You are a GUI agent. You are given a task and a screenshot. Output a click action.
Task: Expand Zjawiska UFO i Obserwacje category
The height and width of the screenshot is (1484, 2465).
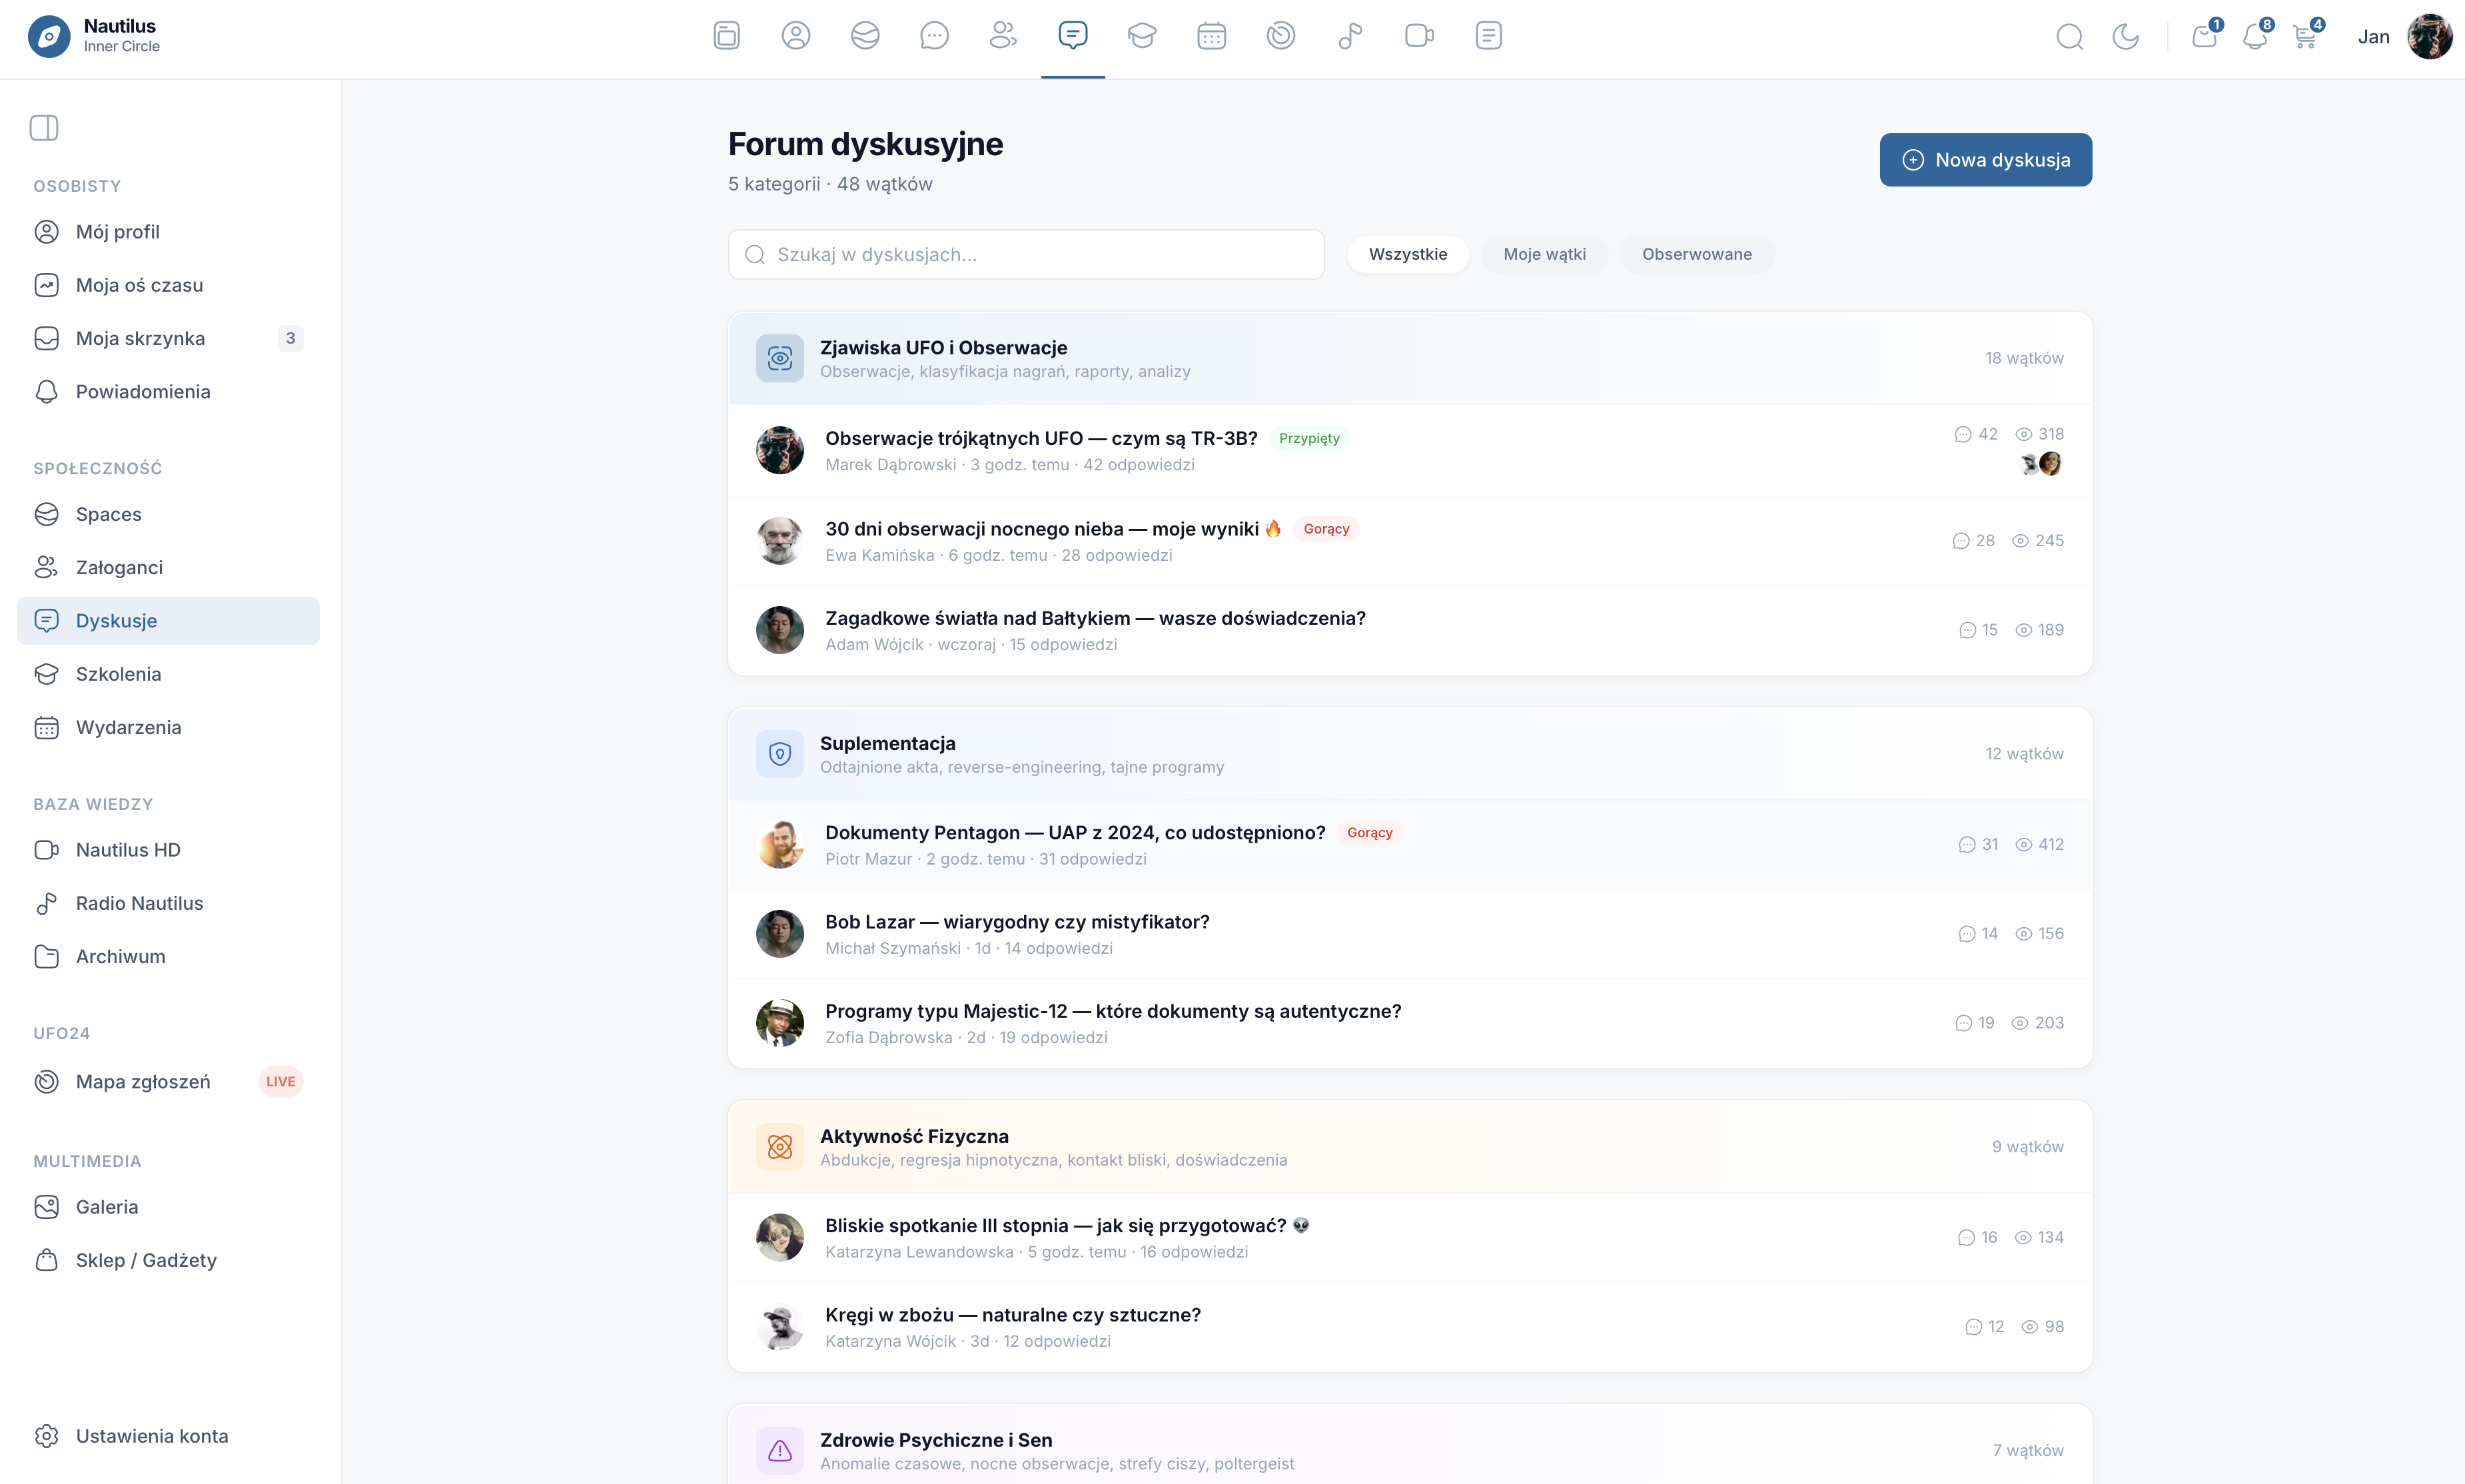(943, 348)
